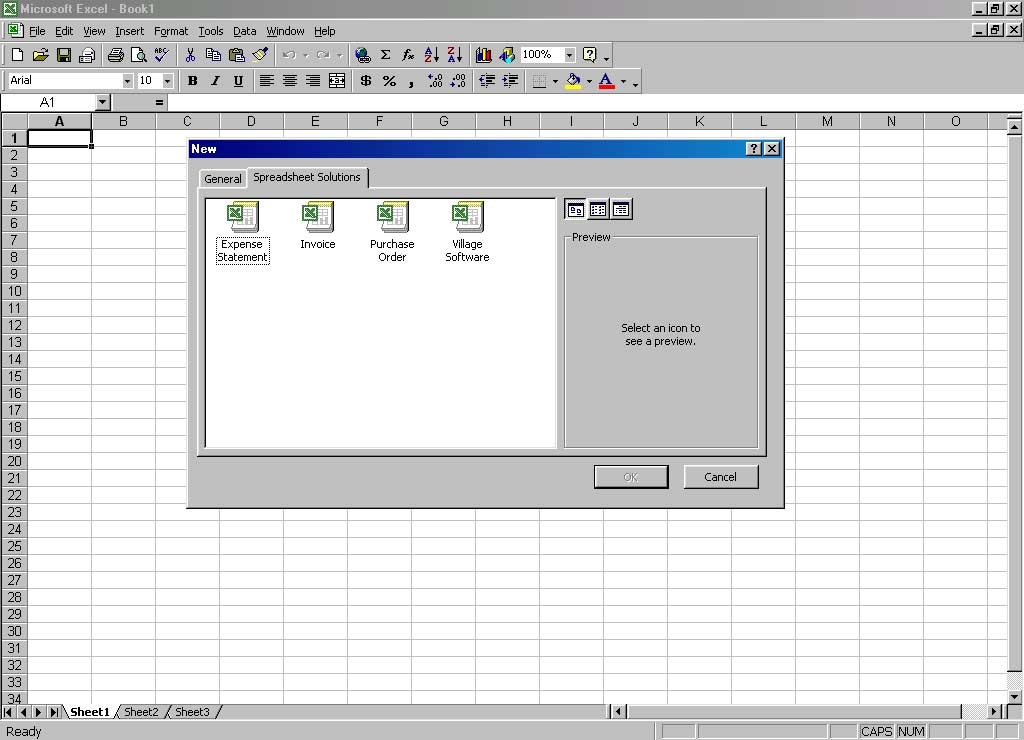Click the Cut scissors icon
Image resolution: width=1024 pixels, height=740 pixels.
(x=190, y=55)
